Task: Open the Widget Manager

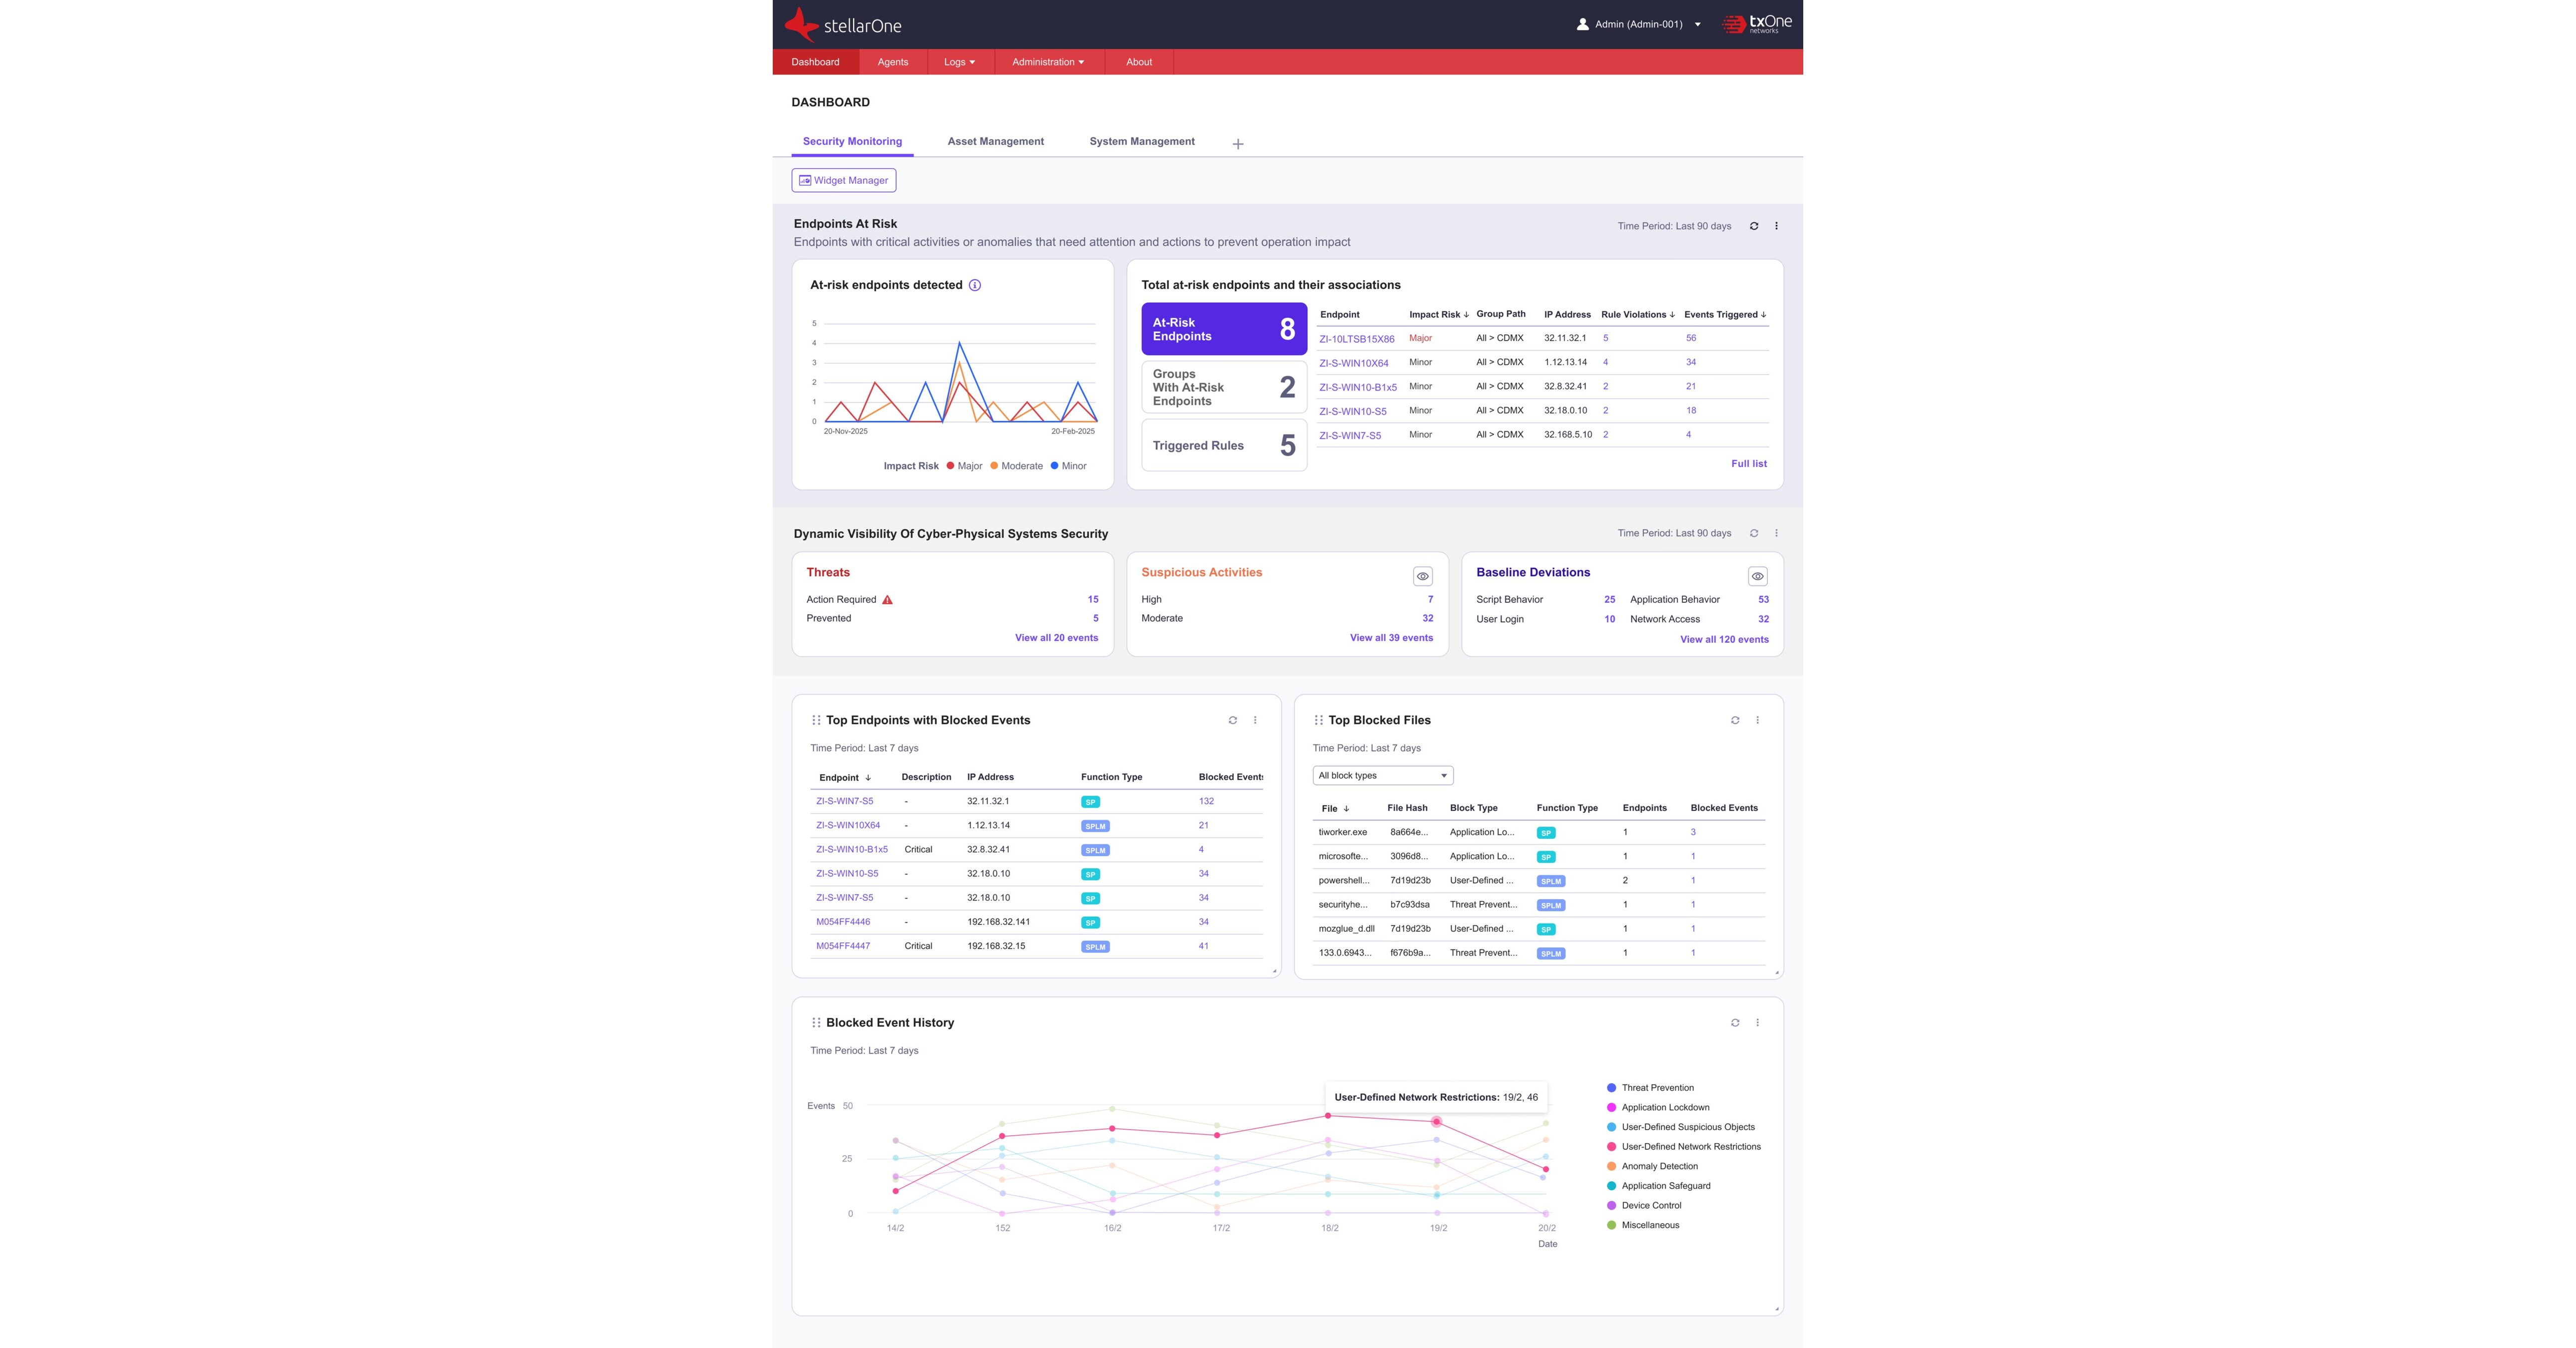Action: (843, 180)
